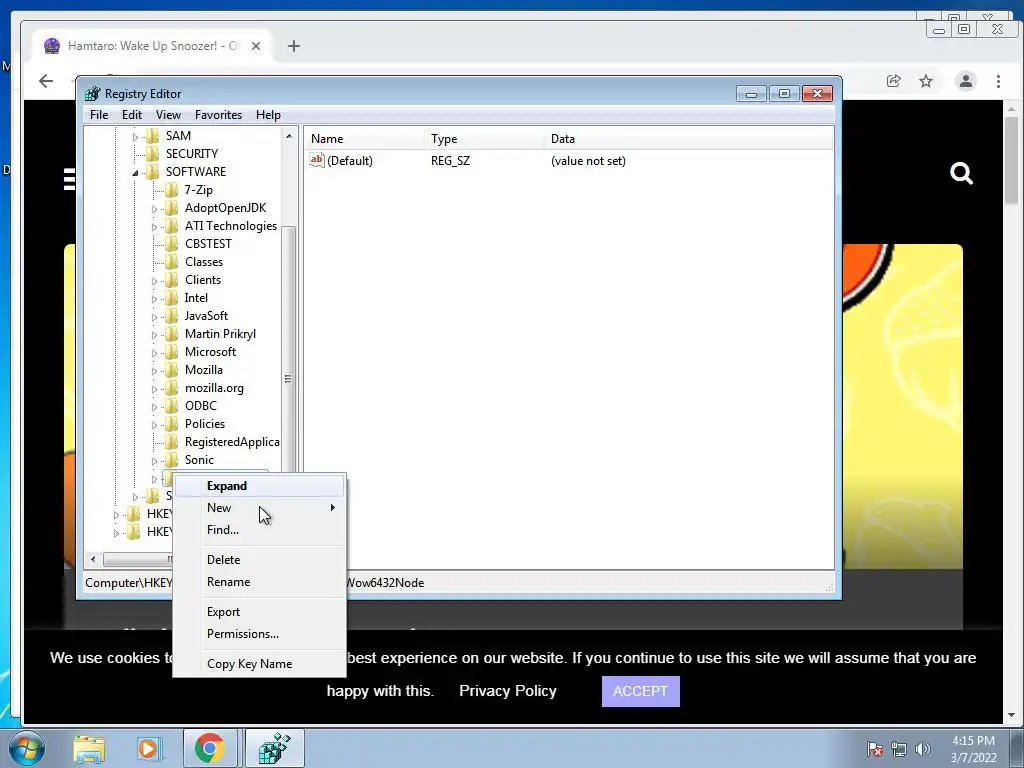Open the Chrome profile avatar menu
Screen dimensions: 1024x768
coord(965,81)
